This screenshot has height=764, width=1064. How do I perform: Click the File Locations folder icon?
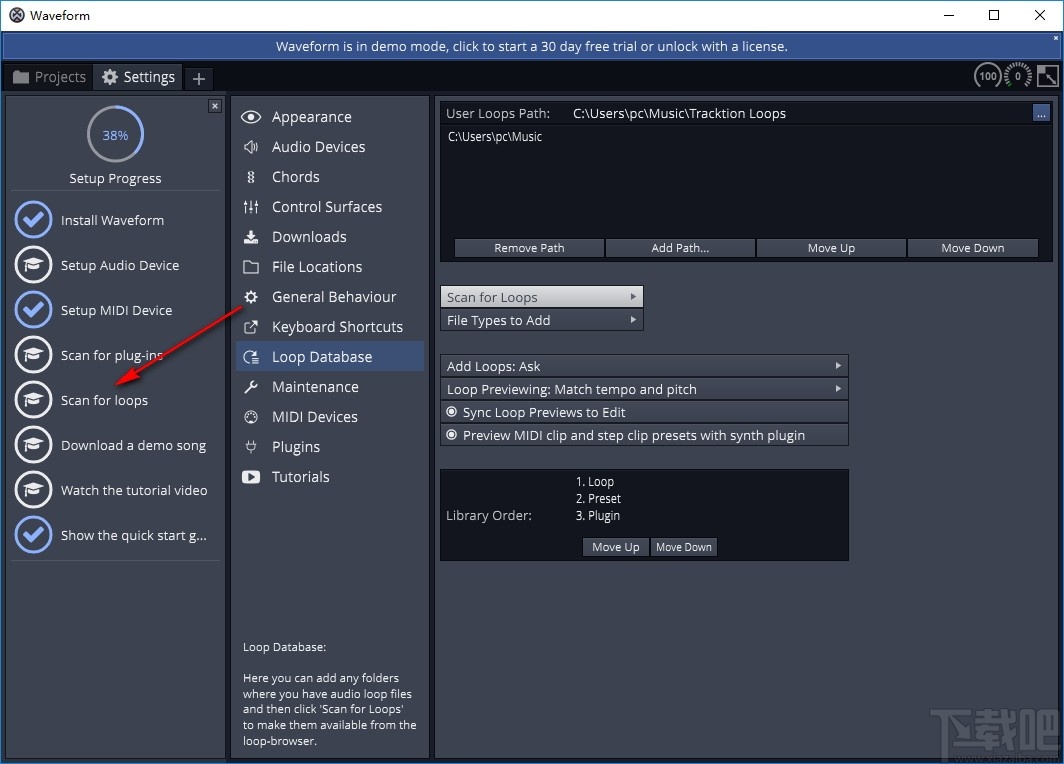pos(251,267)
